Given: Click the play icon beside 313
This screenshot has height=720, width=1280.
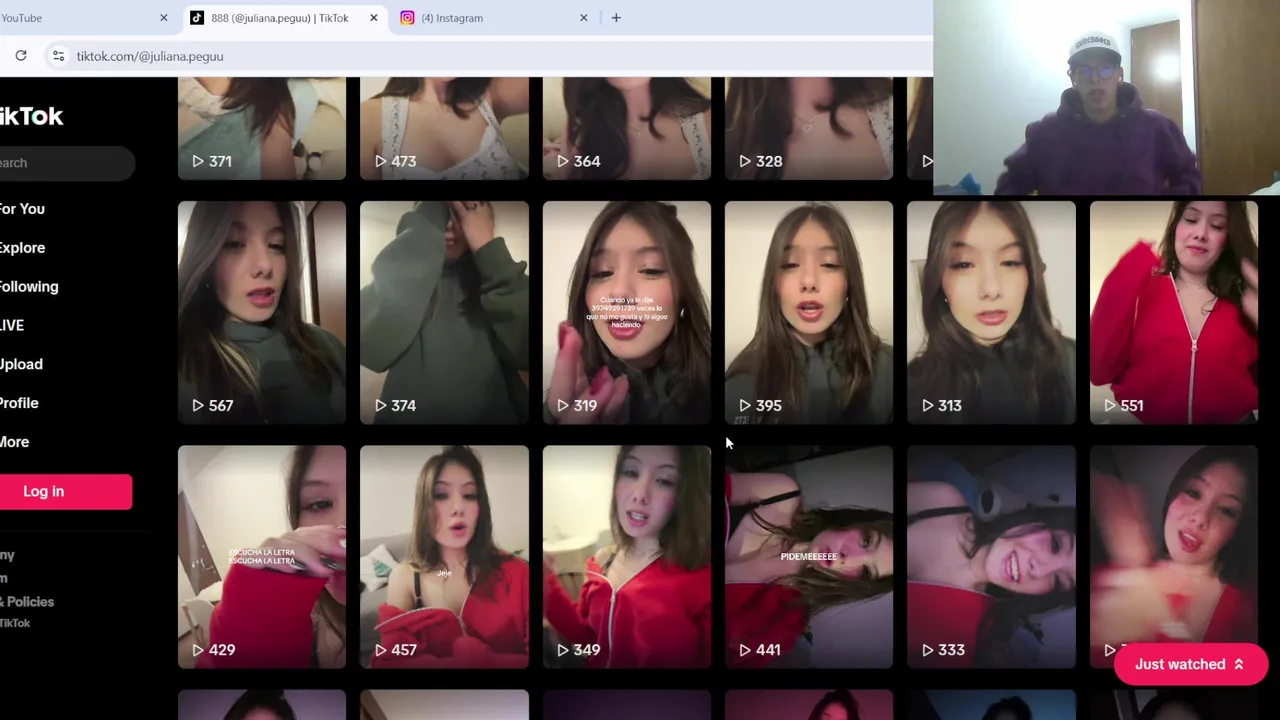Looking at the screenshot, I should coord(927,405).
